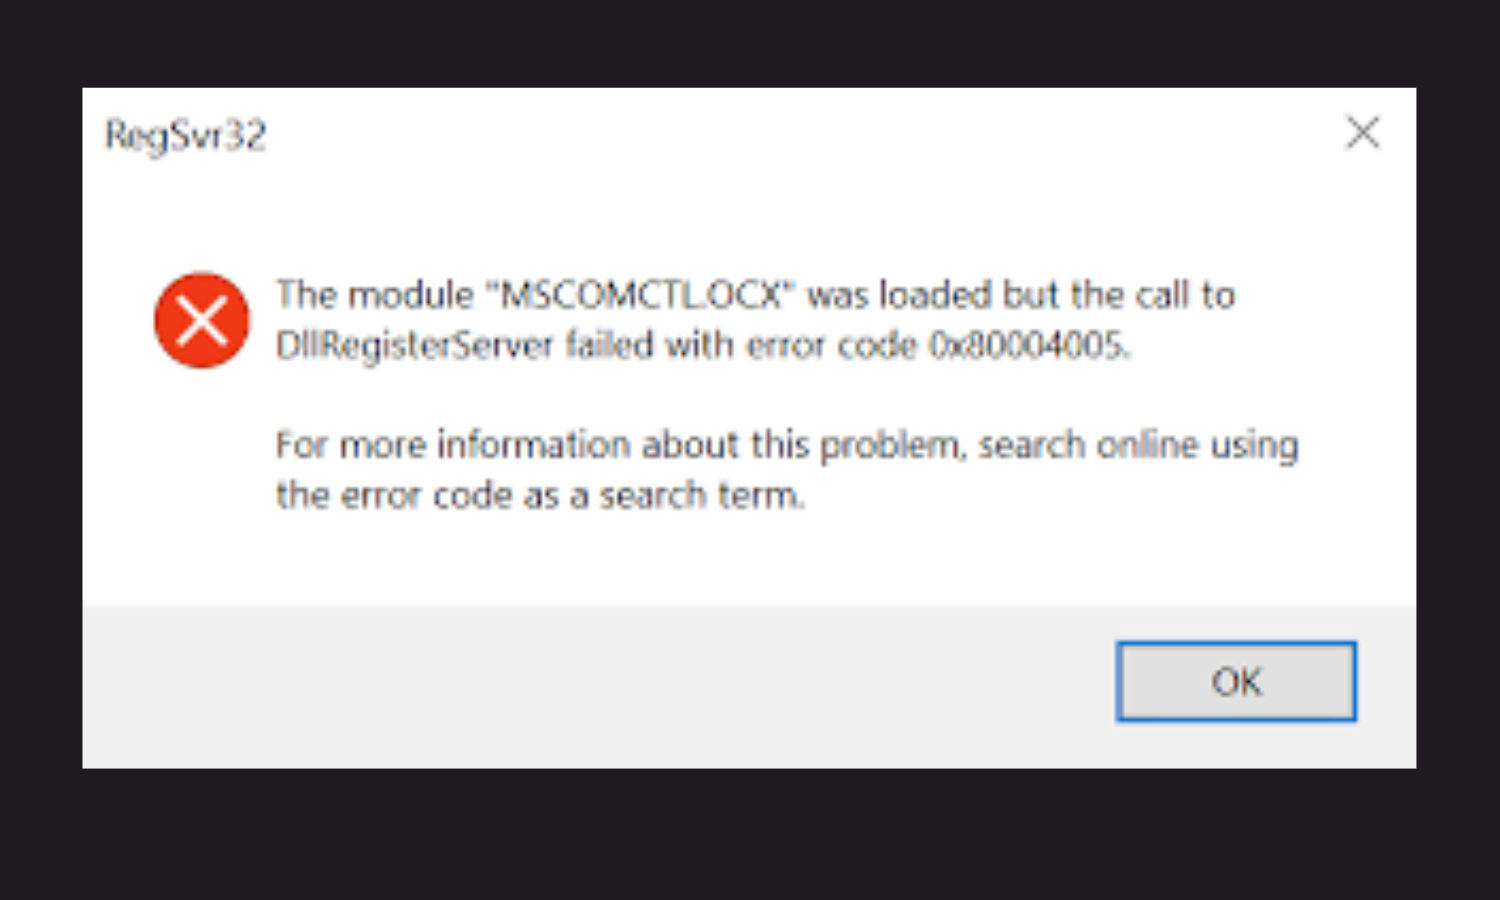This screenshot has height=900, width=1500.
Task: Click the circular red badge on the dialog
Action: pyautogui.click(x=201, y=320)
